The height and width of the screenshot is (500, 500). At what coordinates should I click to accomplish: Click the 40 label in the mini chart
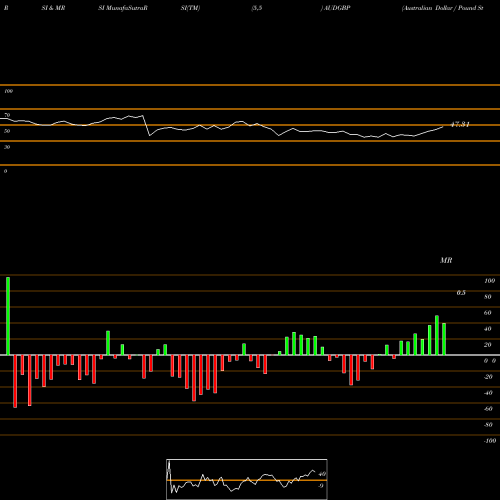pos(322,474)
